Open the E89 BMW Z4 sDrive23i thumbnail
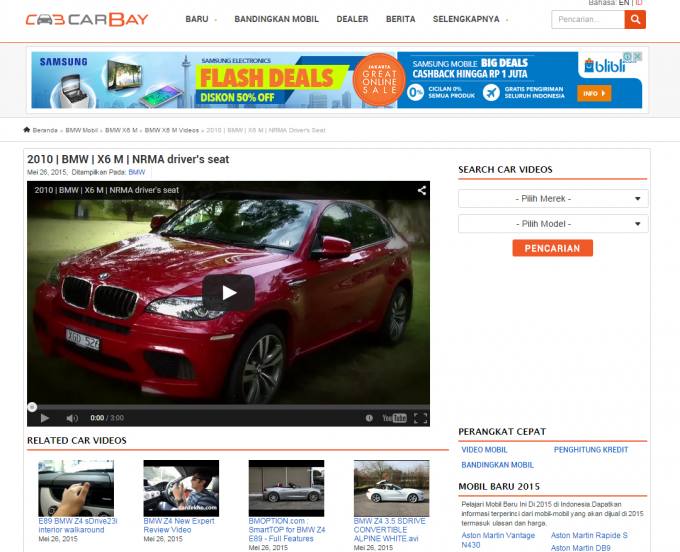Viewport: 680px width, 552px height. click(x=76, y=488)
